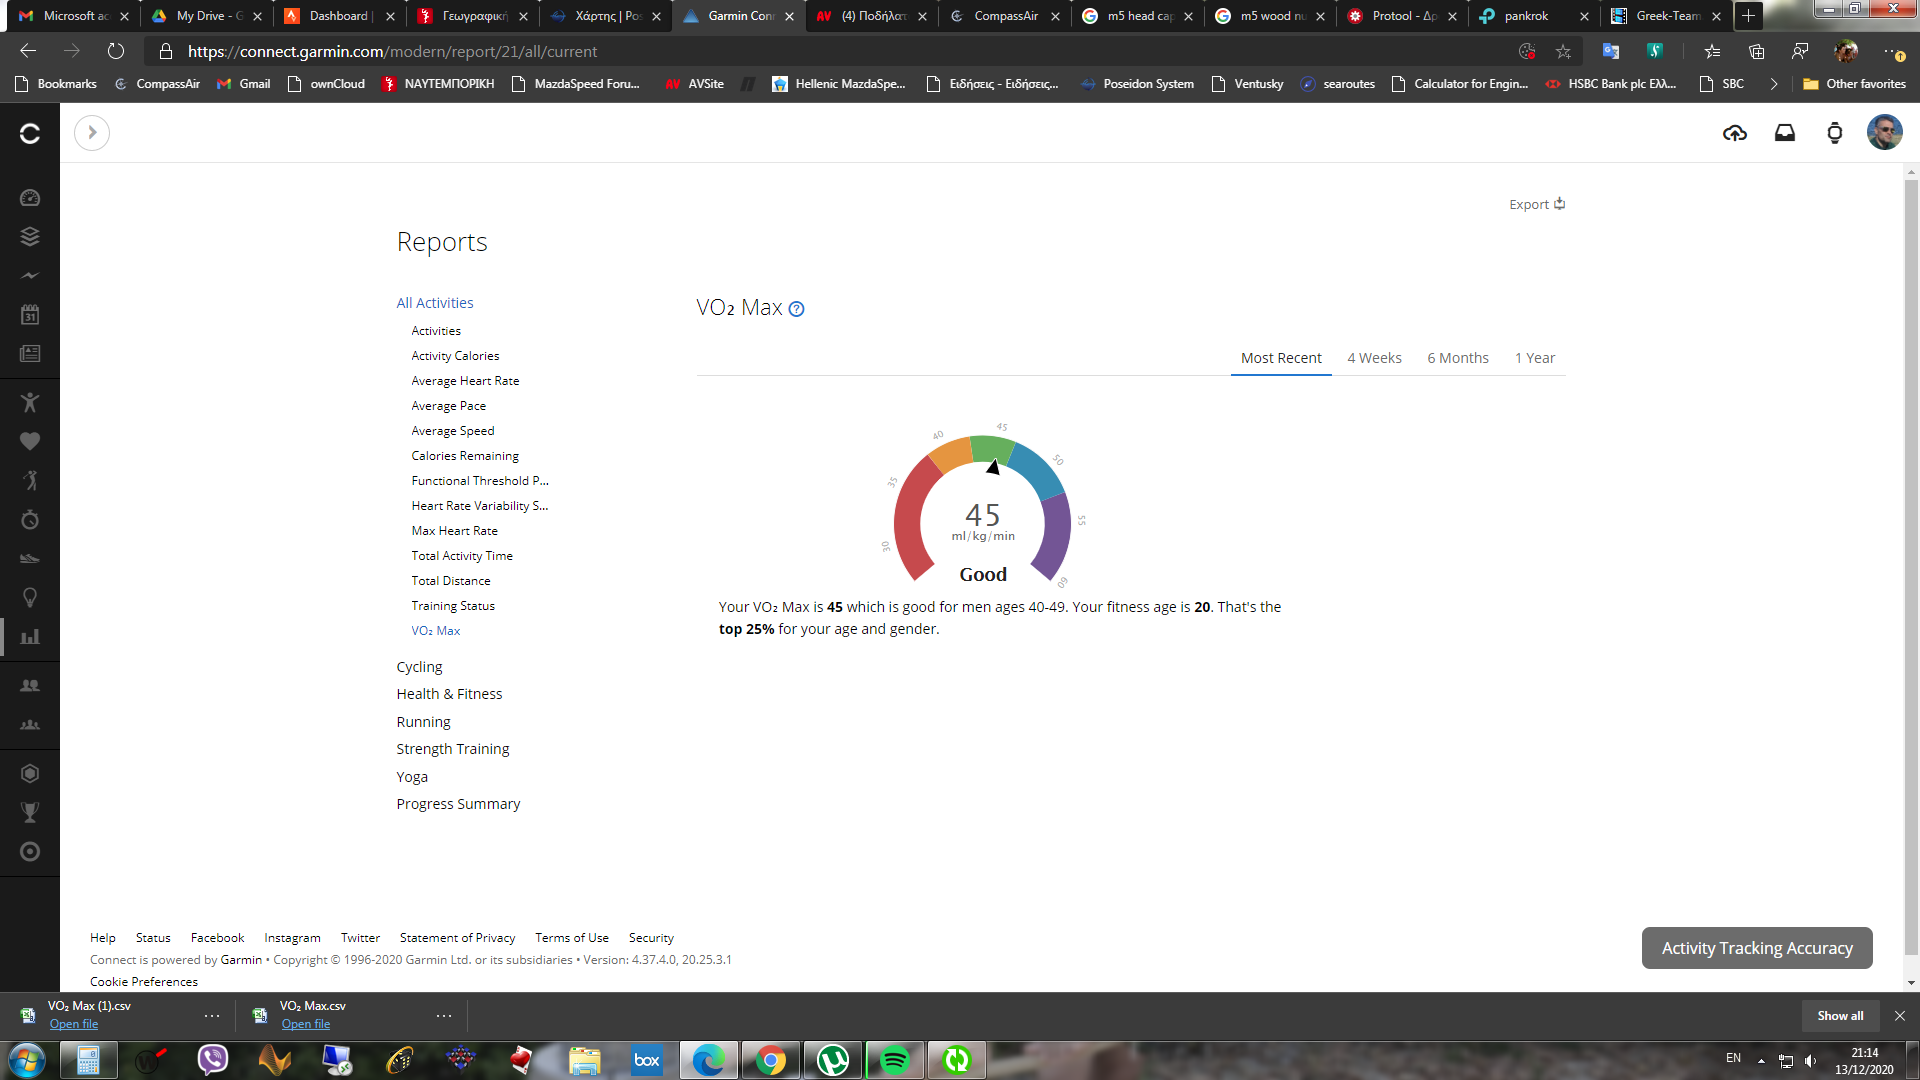Open the Training running figure icon
Image resolution: width=1920 pixels, height=1080 pixels.
click(30, 480)
